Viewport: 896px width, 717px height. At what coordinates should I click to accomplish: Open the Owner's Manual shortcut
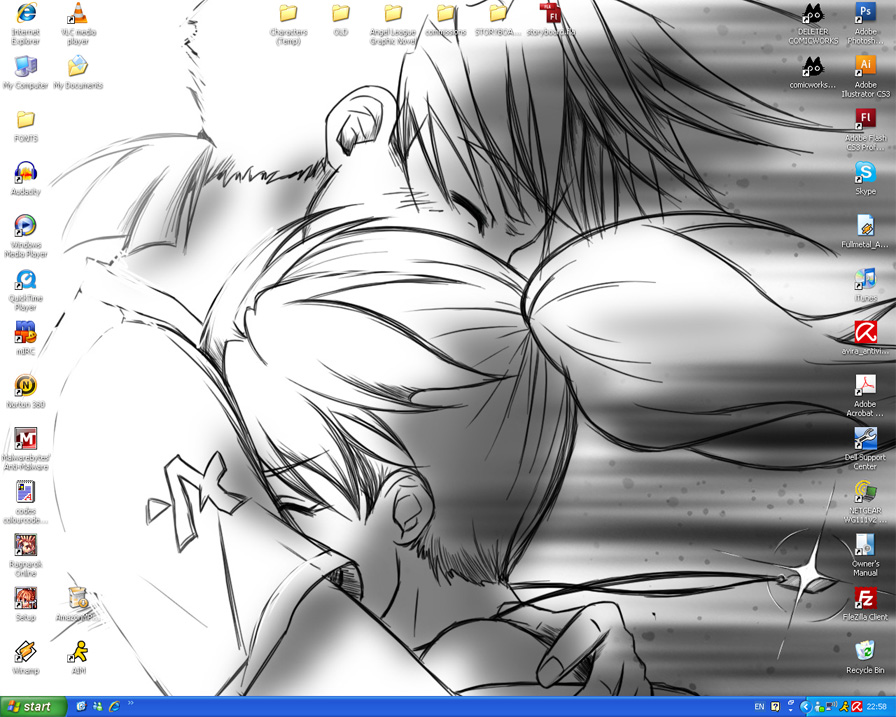click(x=866, y=555)
